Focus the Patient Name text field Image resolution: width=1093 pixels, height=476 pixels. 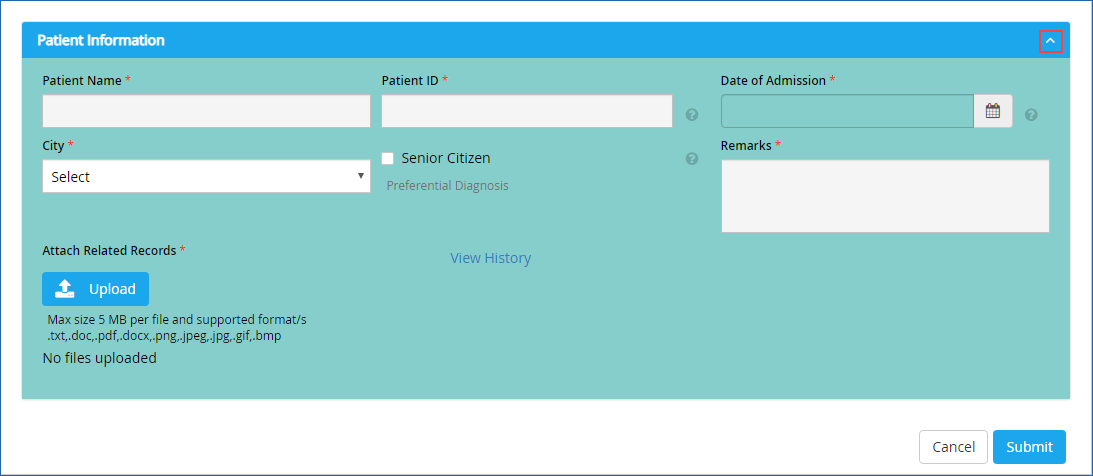[x=206, y=111]
